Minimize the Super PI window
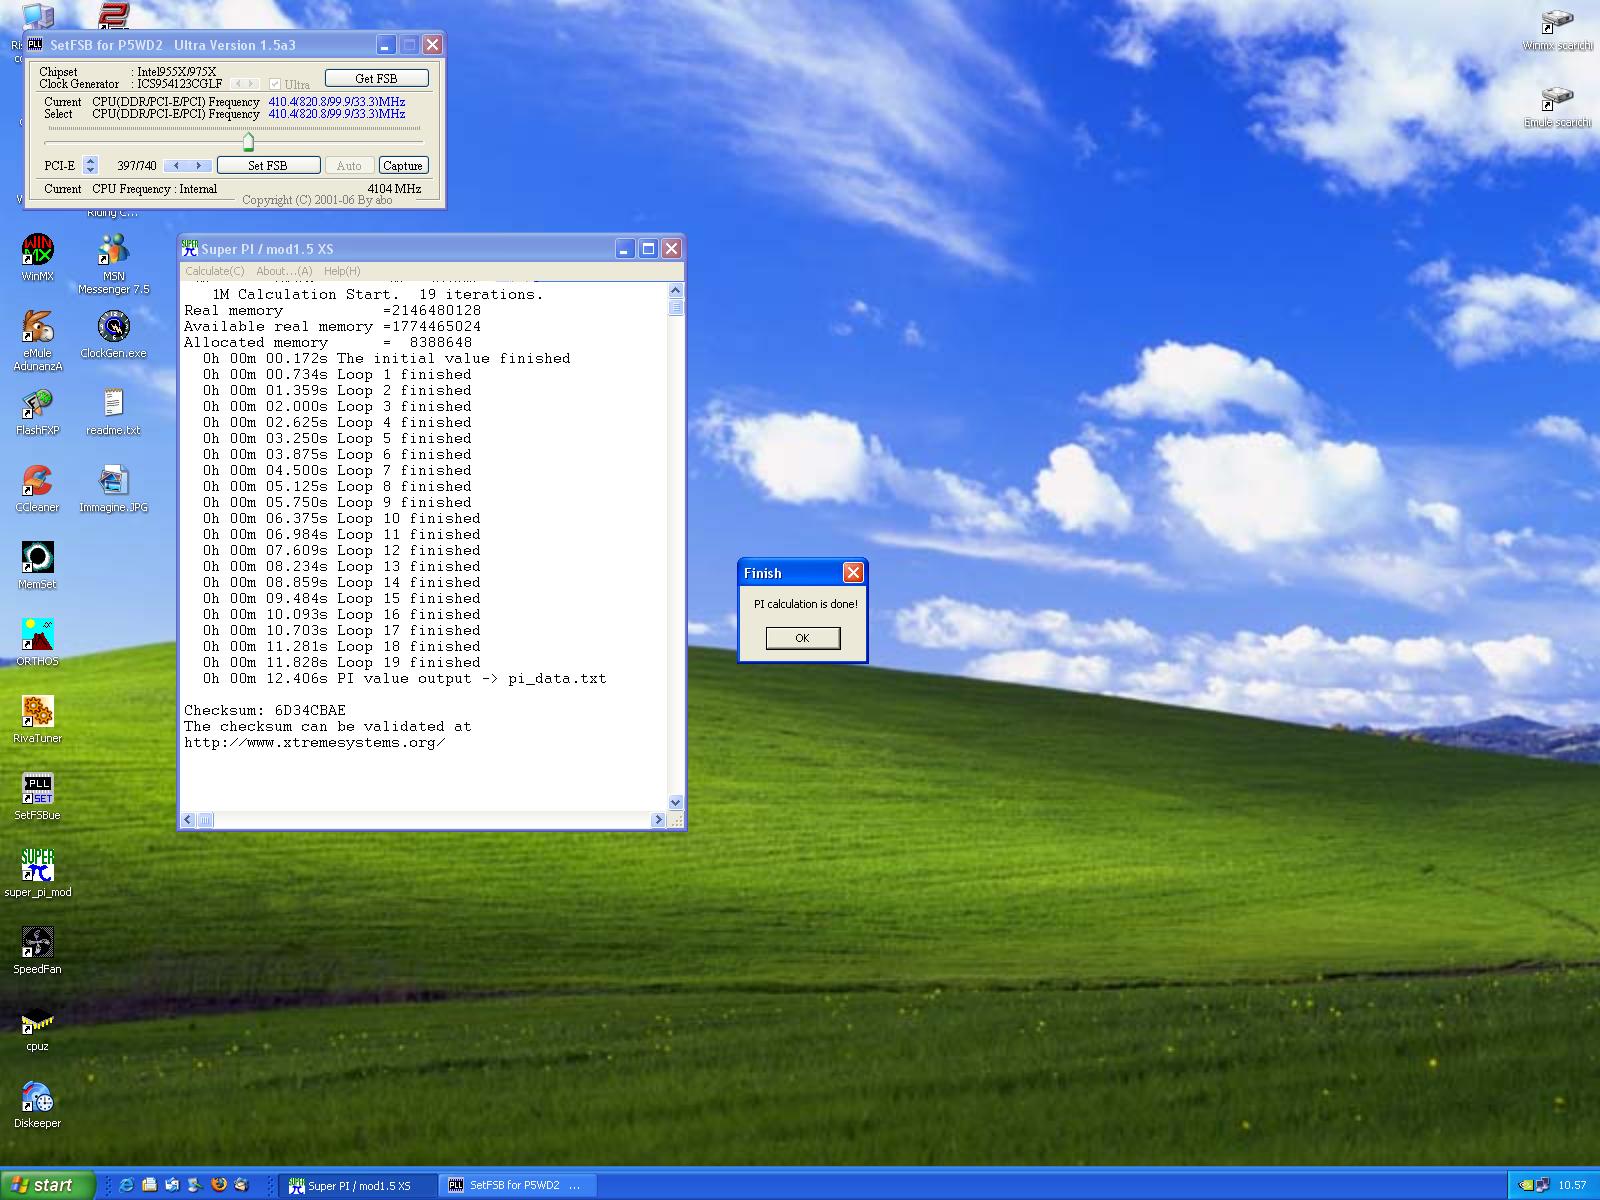Screen dimensions: 1600x1200 [625, 249]
